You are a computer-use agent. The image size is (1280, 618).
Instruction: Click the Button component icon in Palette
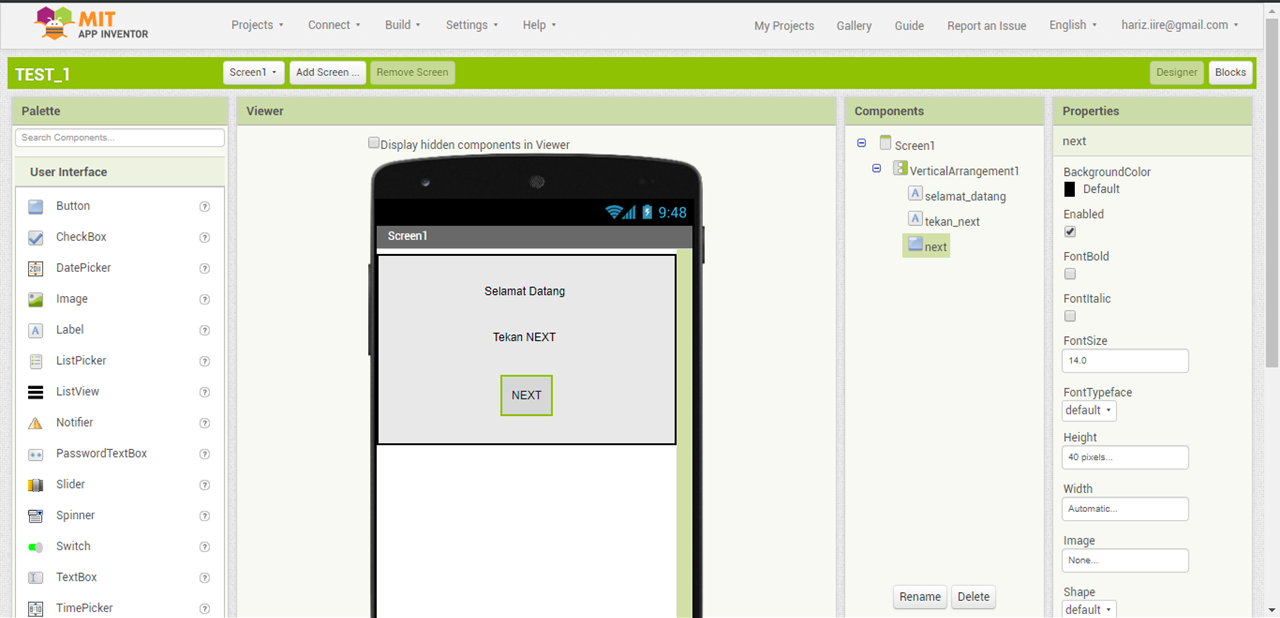(36, 207)
